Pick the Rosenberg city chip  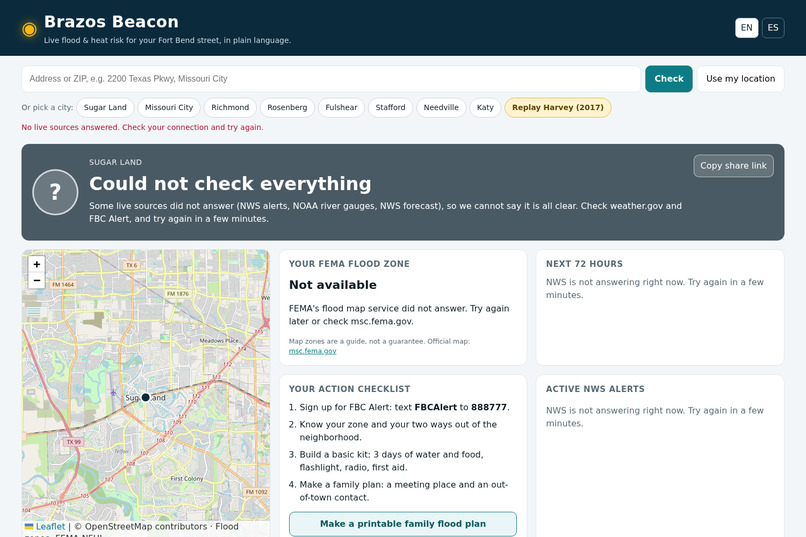(x=287, y=107)
